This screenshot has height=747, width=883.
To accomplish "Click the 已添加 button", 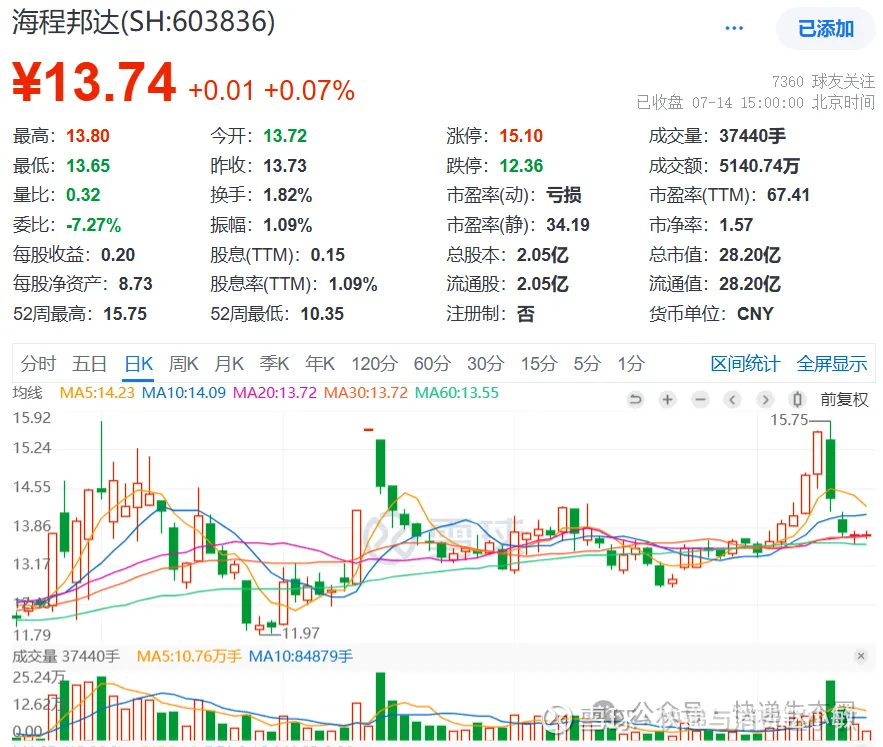I will tap(826, 29).
